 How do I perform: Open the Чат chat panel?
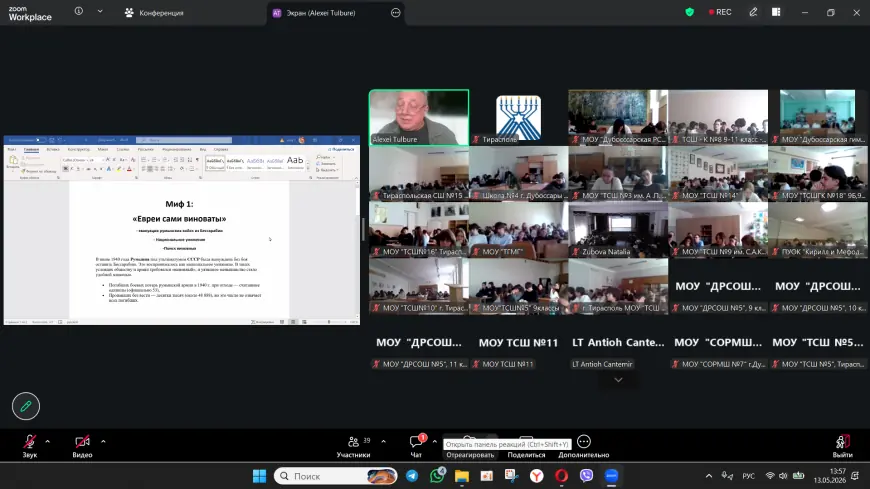pos(416,446)
